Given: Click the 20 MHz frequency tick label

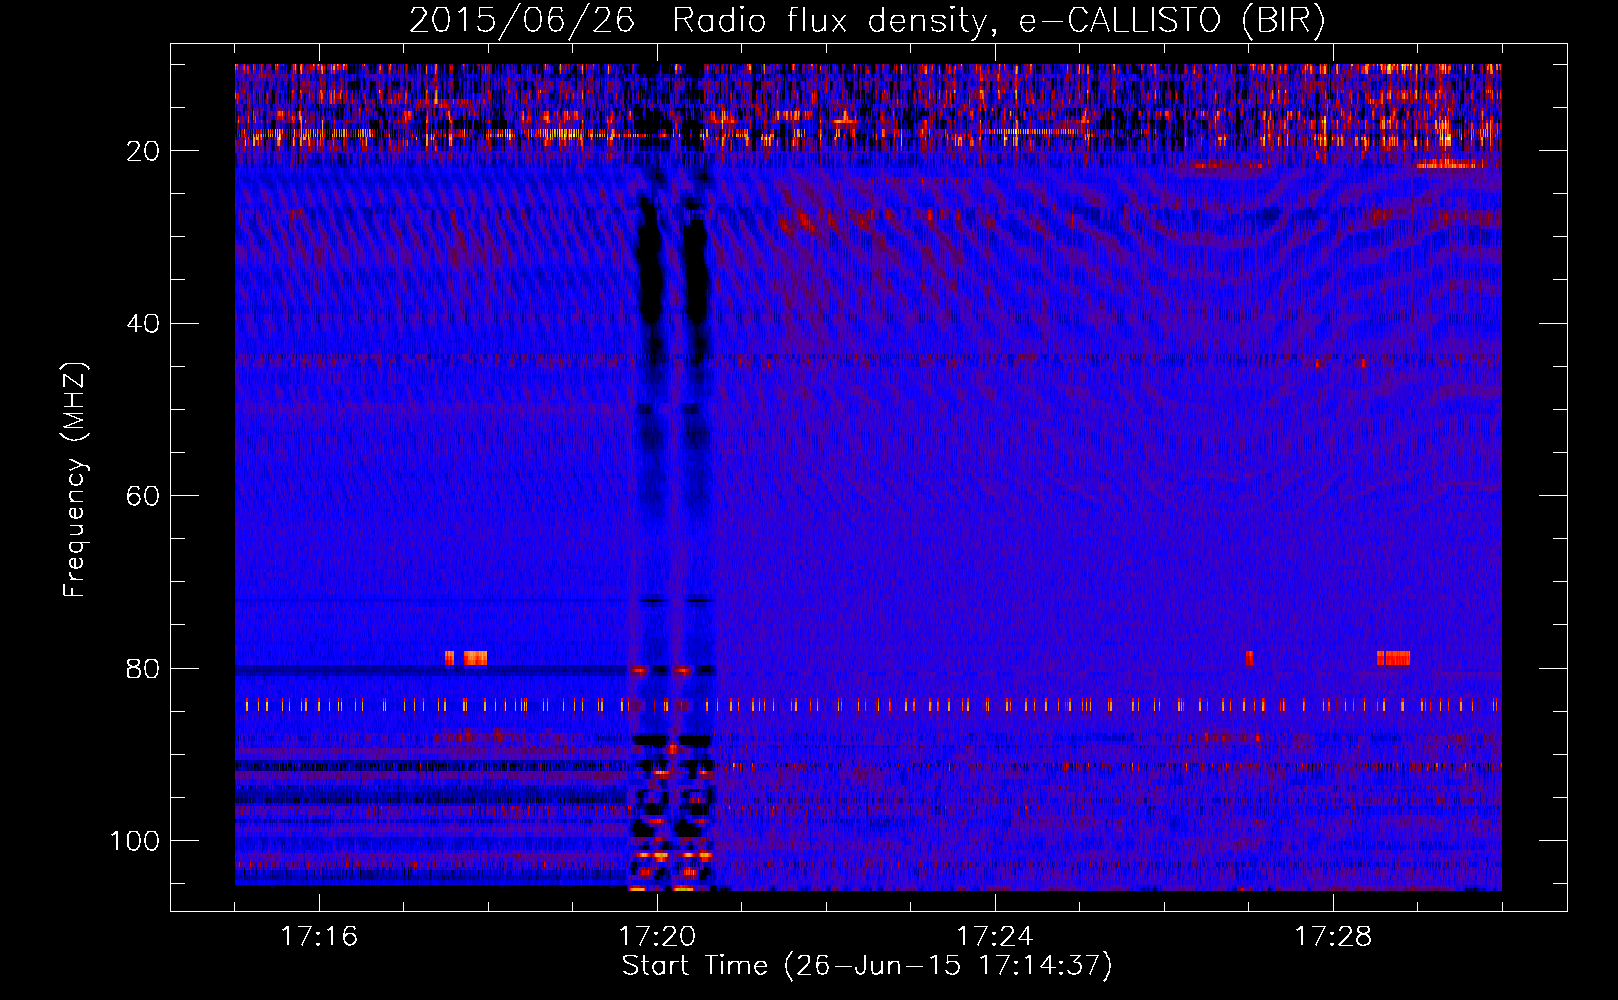Looking at the screenshot, I should pyautogui.click(x=144, y=151).
